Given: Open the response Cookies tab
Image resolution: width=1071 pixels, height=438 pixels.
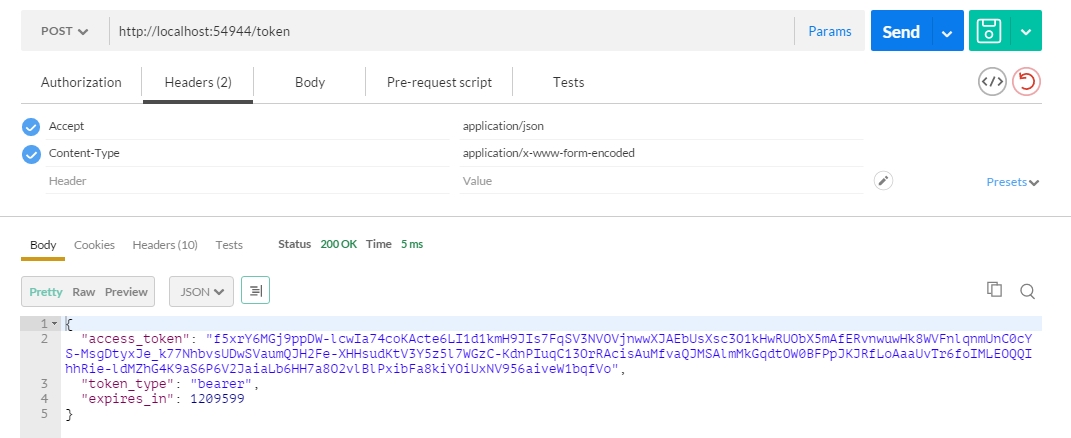Looking at the screenshot, I should (94, 245).
